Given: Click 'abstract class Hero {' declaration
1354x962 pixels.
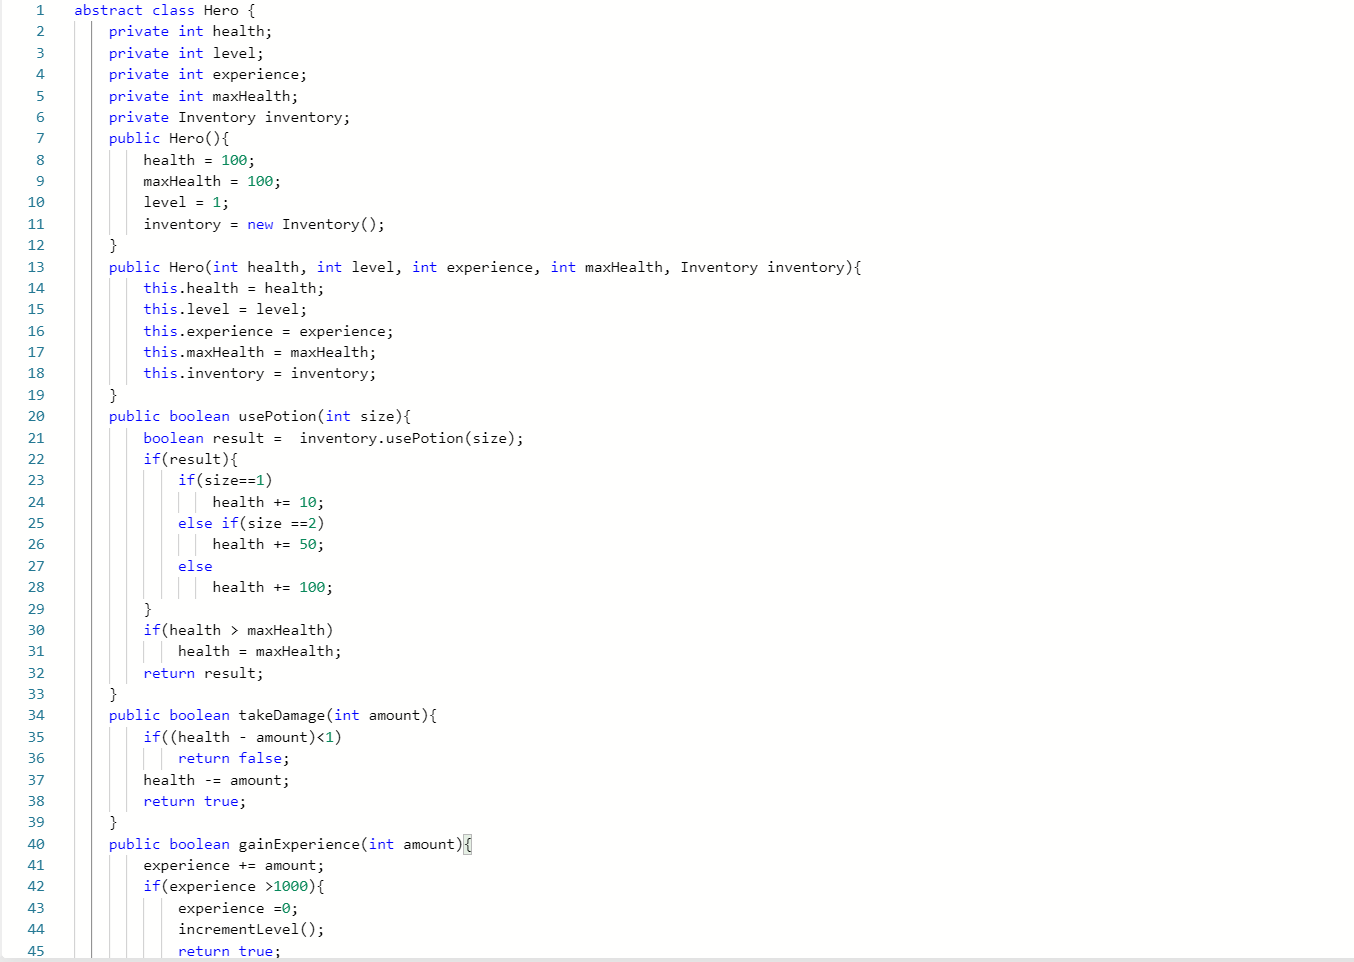Looking at the screenshot, I should click(165, 10).
